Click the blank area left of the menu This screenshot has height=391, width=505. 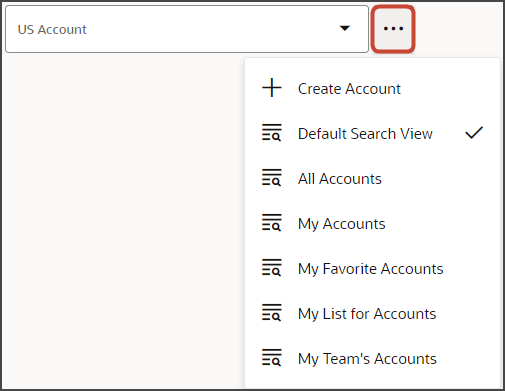pos(123,220)
